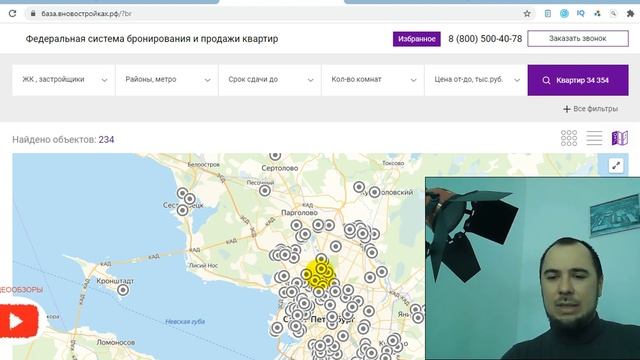Open the browser extensions puzzle icon
Screen dimensions: 640x360
click(x=630, y=13)
